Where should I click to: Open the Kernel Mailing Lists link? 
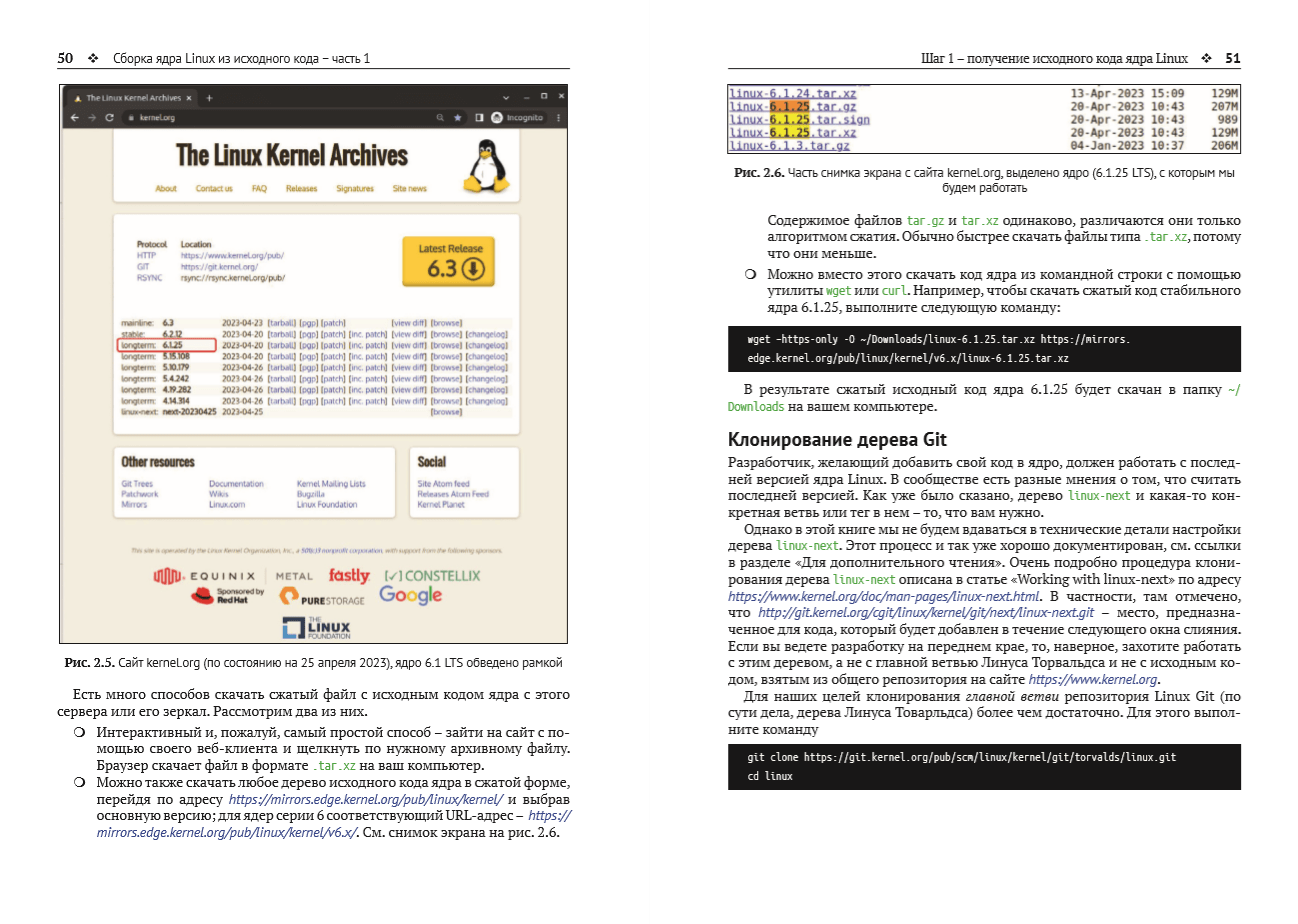pos(331,484)
